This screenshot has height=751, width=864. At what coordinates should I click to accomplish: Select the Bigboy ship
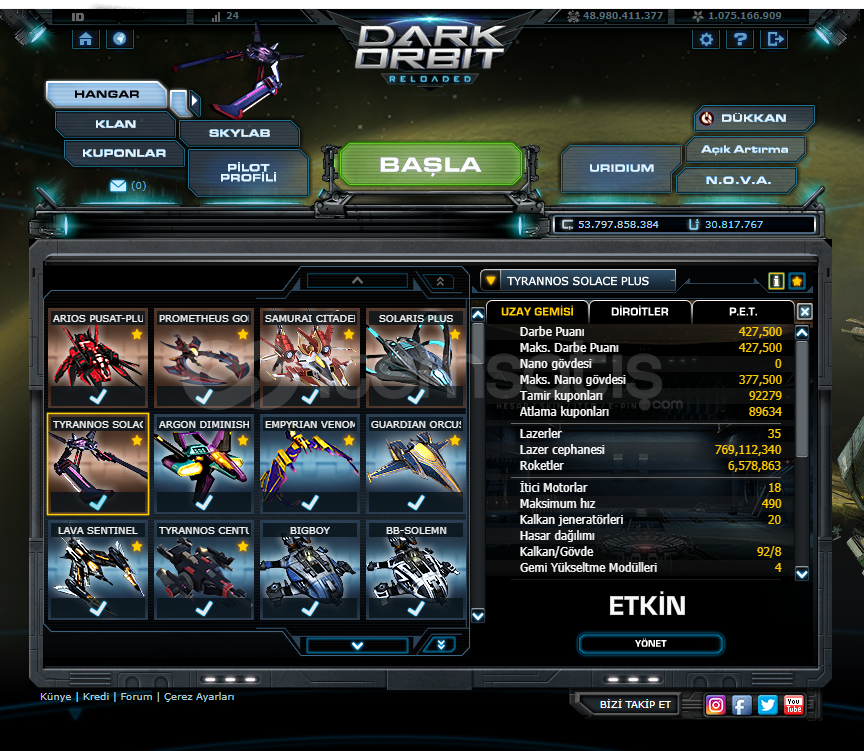pyautogui.click(x=310, y=570)
